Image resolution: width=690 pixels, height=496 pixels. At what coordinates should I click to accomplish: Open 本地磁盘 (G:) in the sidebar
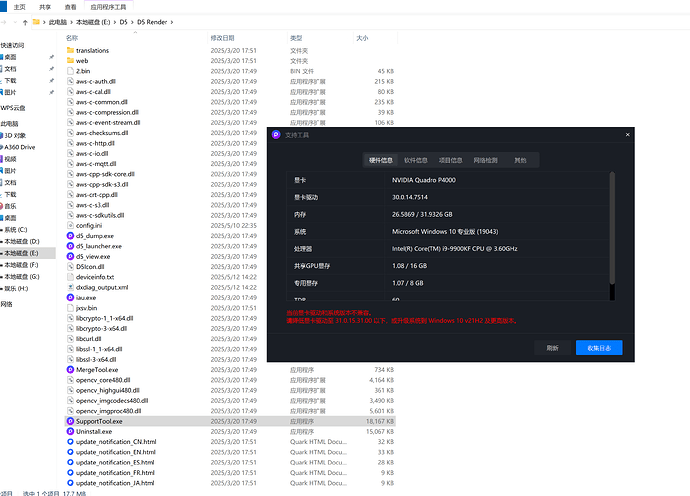(x=22, y=277)
